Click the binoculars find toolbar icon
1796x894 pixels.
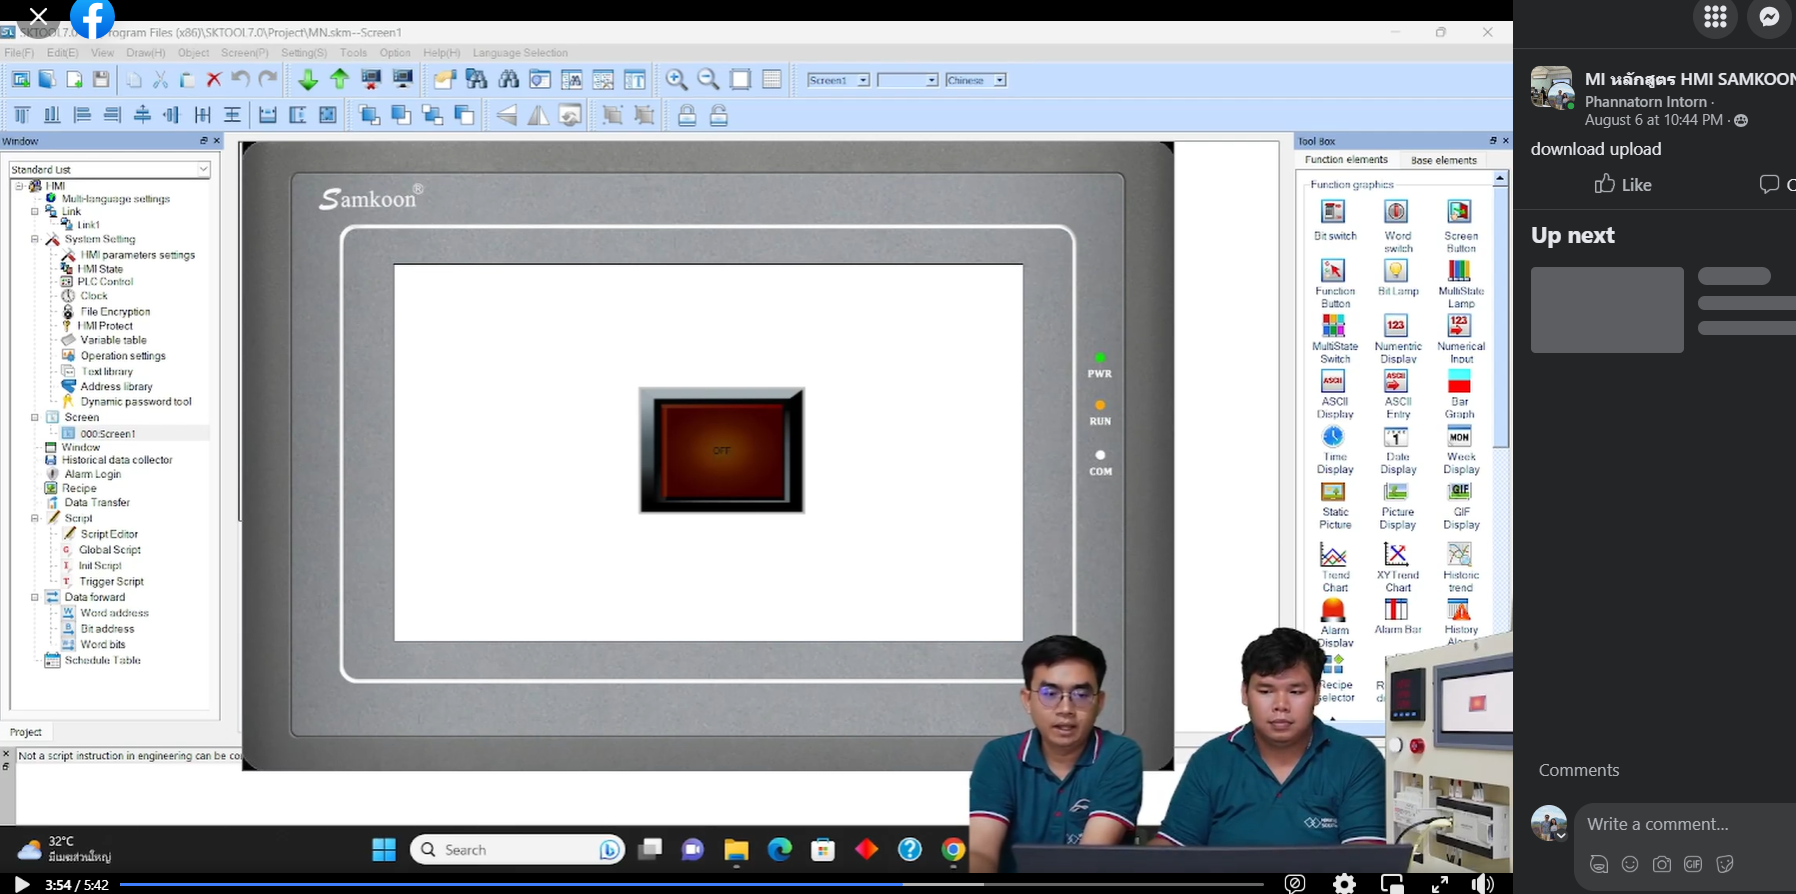coord(509,80)
